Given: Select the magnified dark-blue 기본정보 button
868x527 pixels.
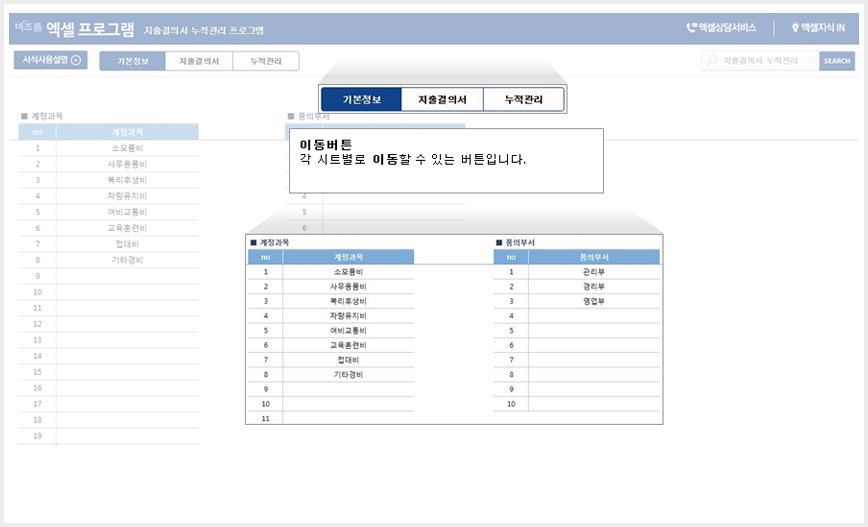Looking at the screenshot, I should [361, 100].
